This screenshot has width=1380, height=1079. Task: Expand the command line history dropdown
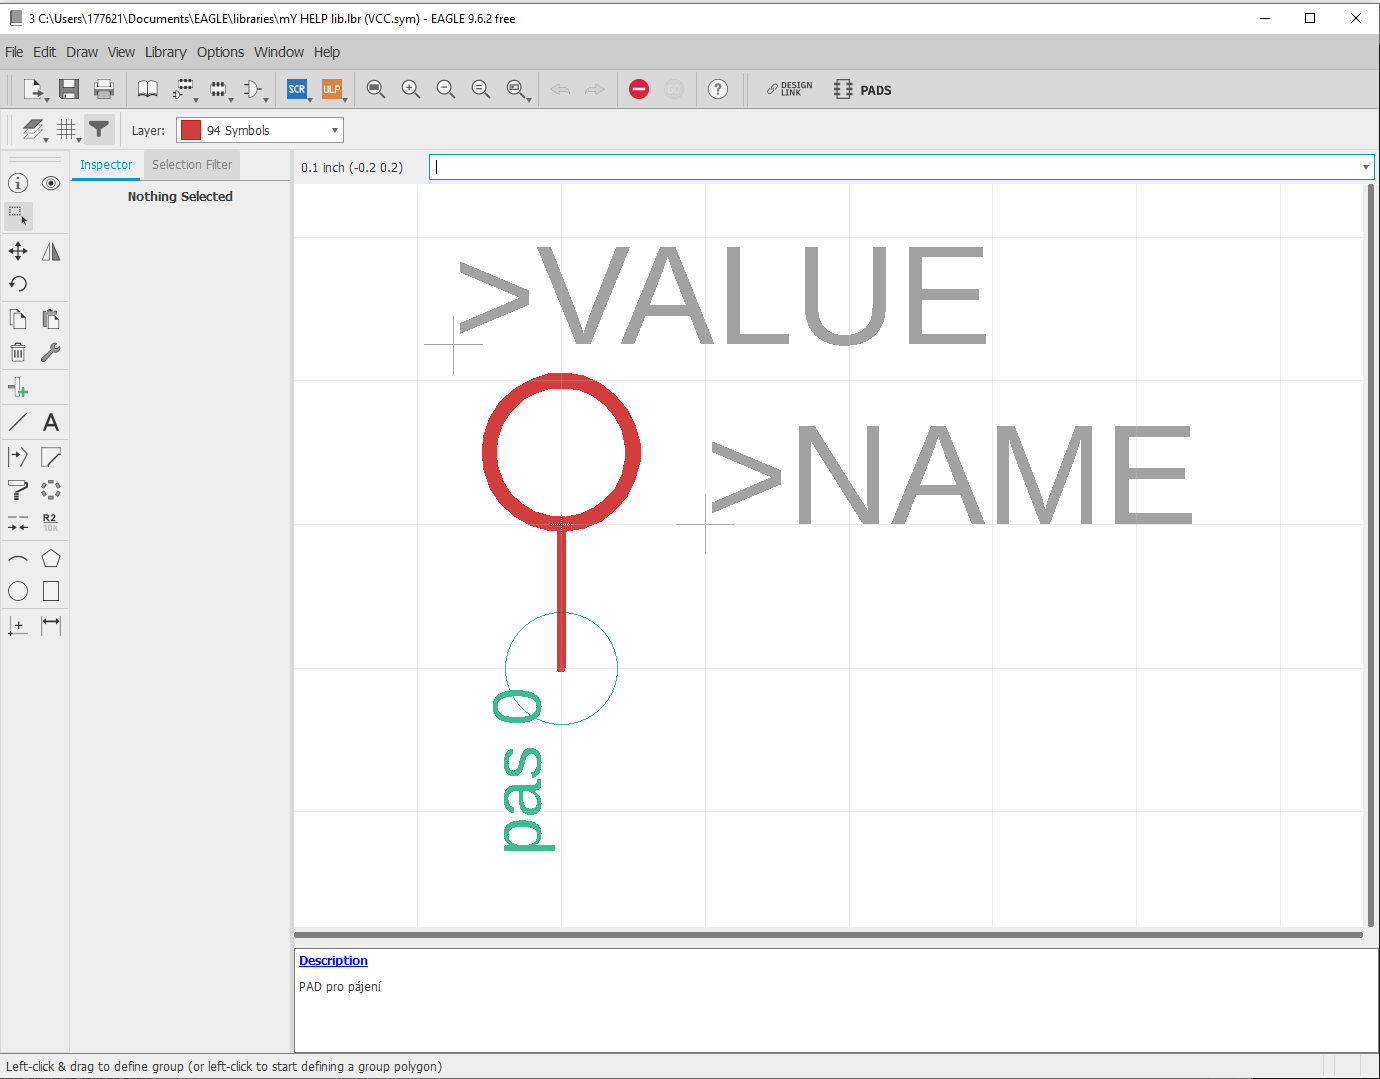point(1365,167)
